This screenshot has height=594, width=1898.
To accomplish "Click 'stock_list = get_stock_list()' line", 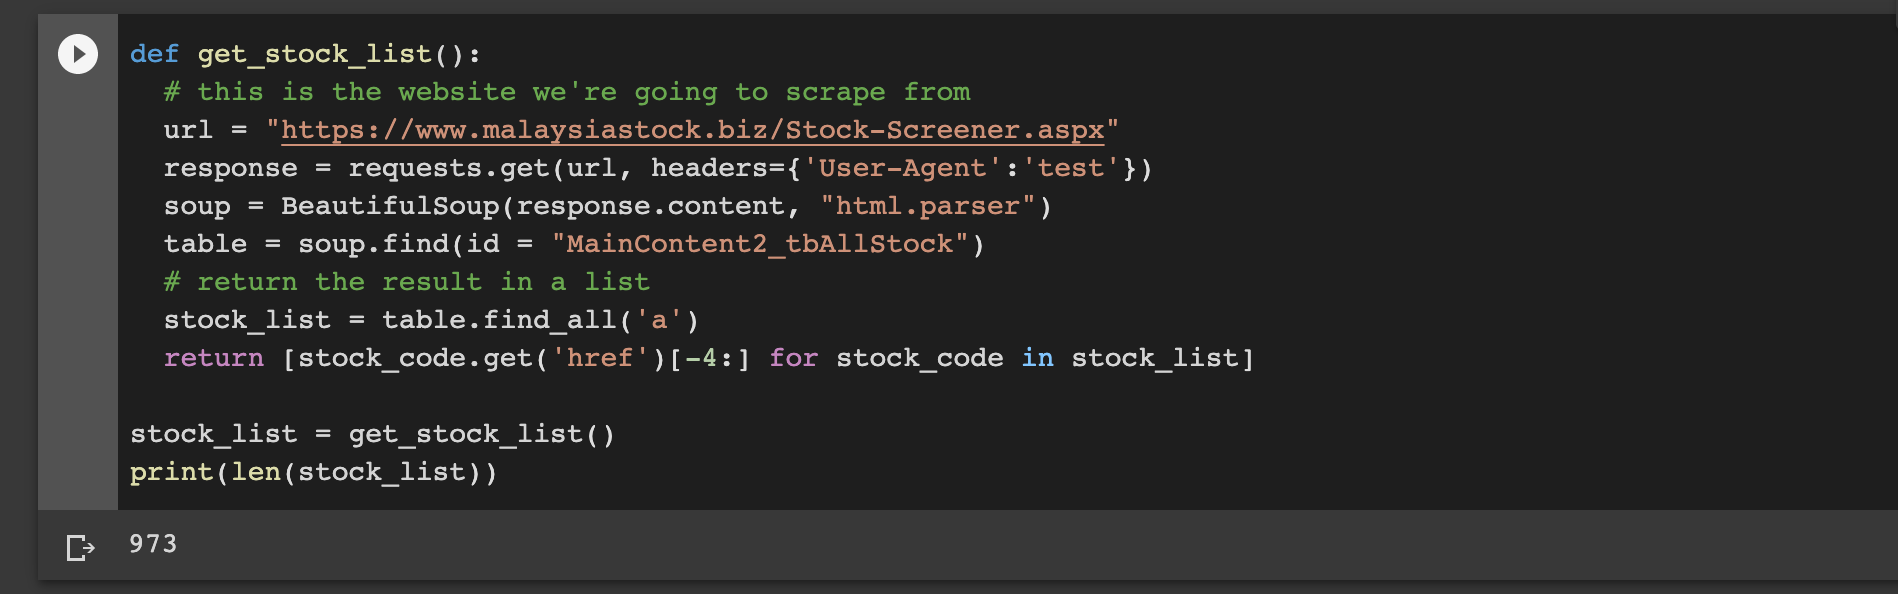I will click(372, 434).
